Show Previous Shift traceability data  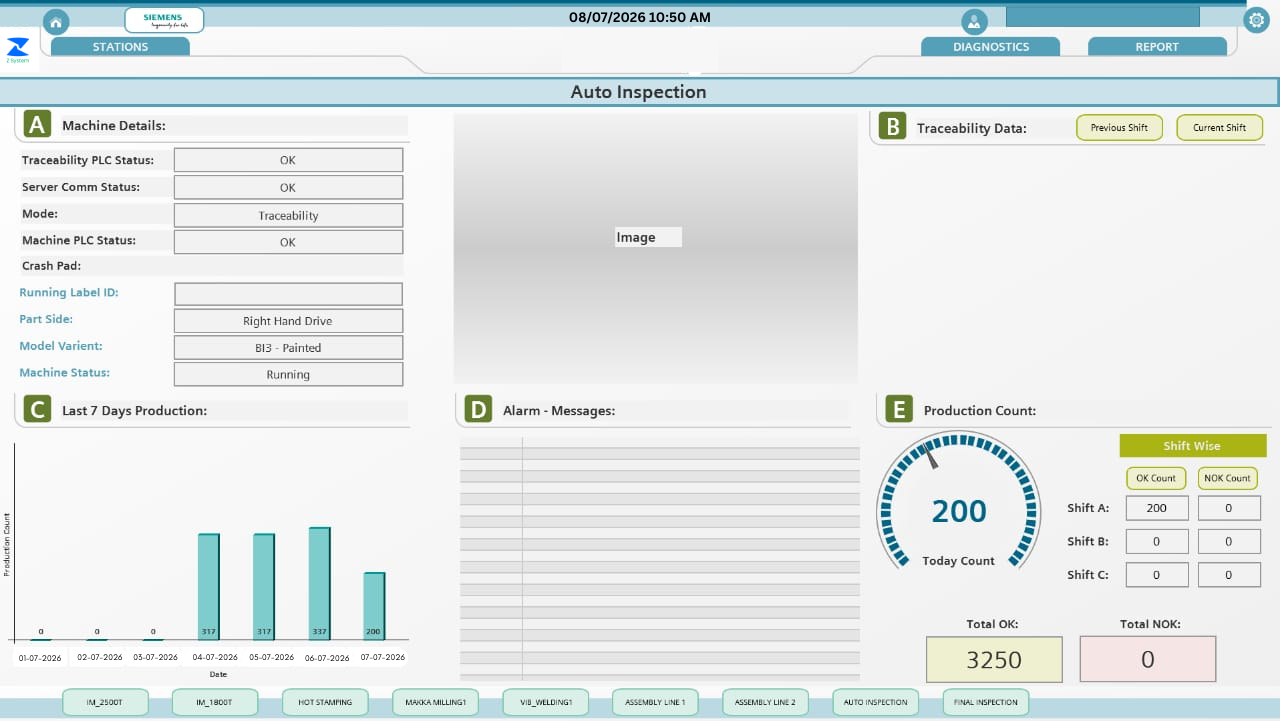click(1119, 127)
